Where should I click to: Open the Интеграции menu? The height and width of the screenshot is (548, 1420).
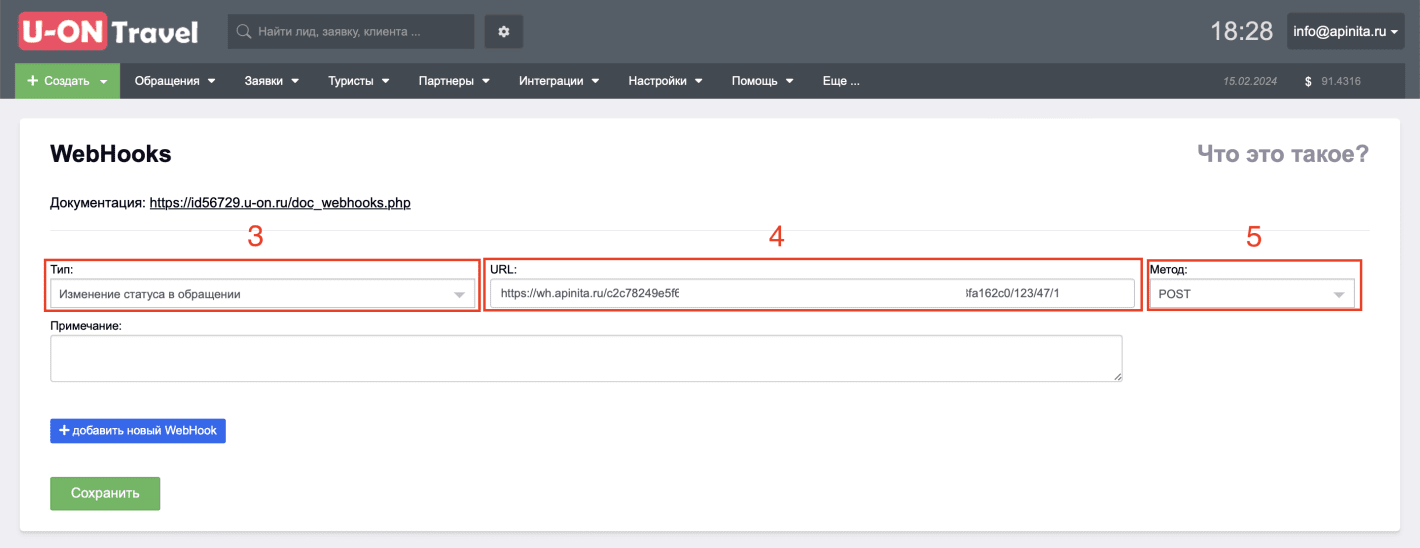(558, 81)
